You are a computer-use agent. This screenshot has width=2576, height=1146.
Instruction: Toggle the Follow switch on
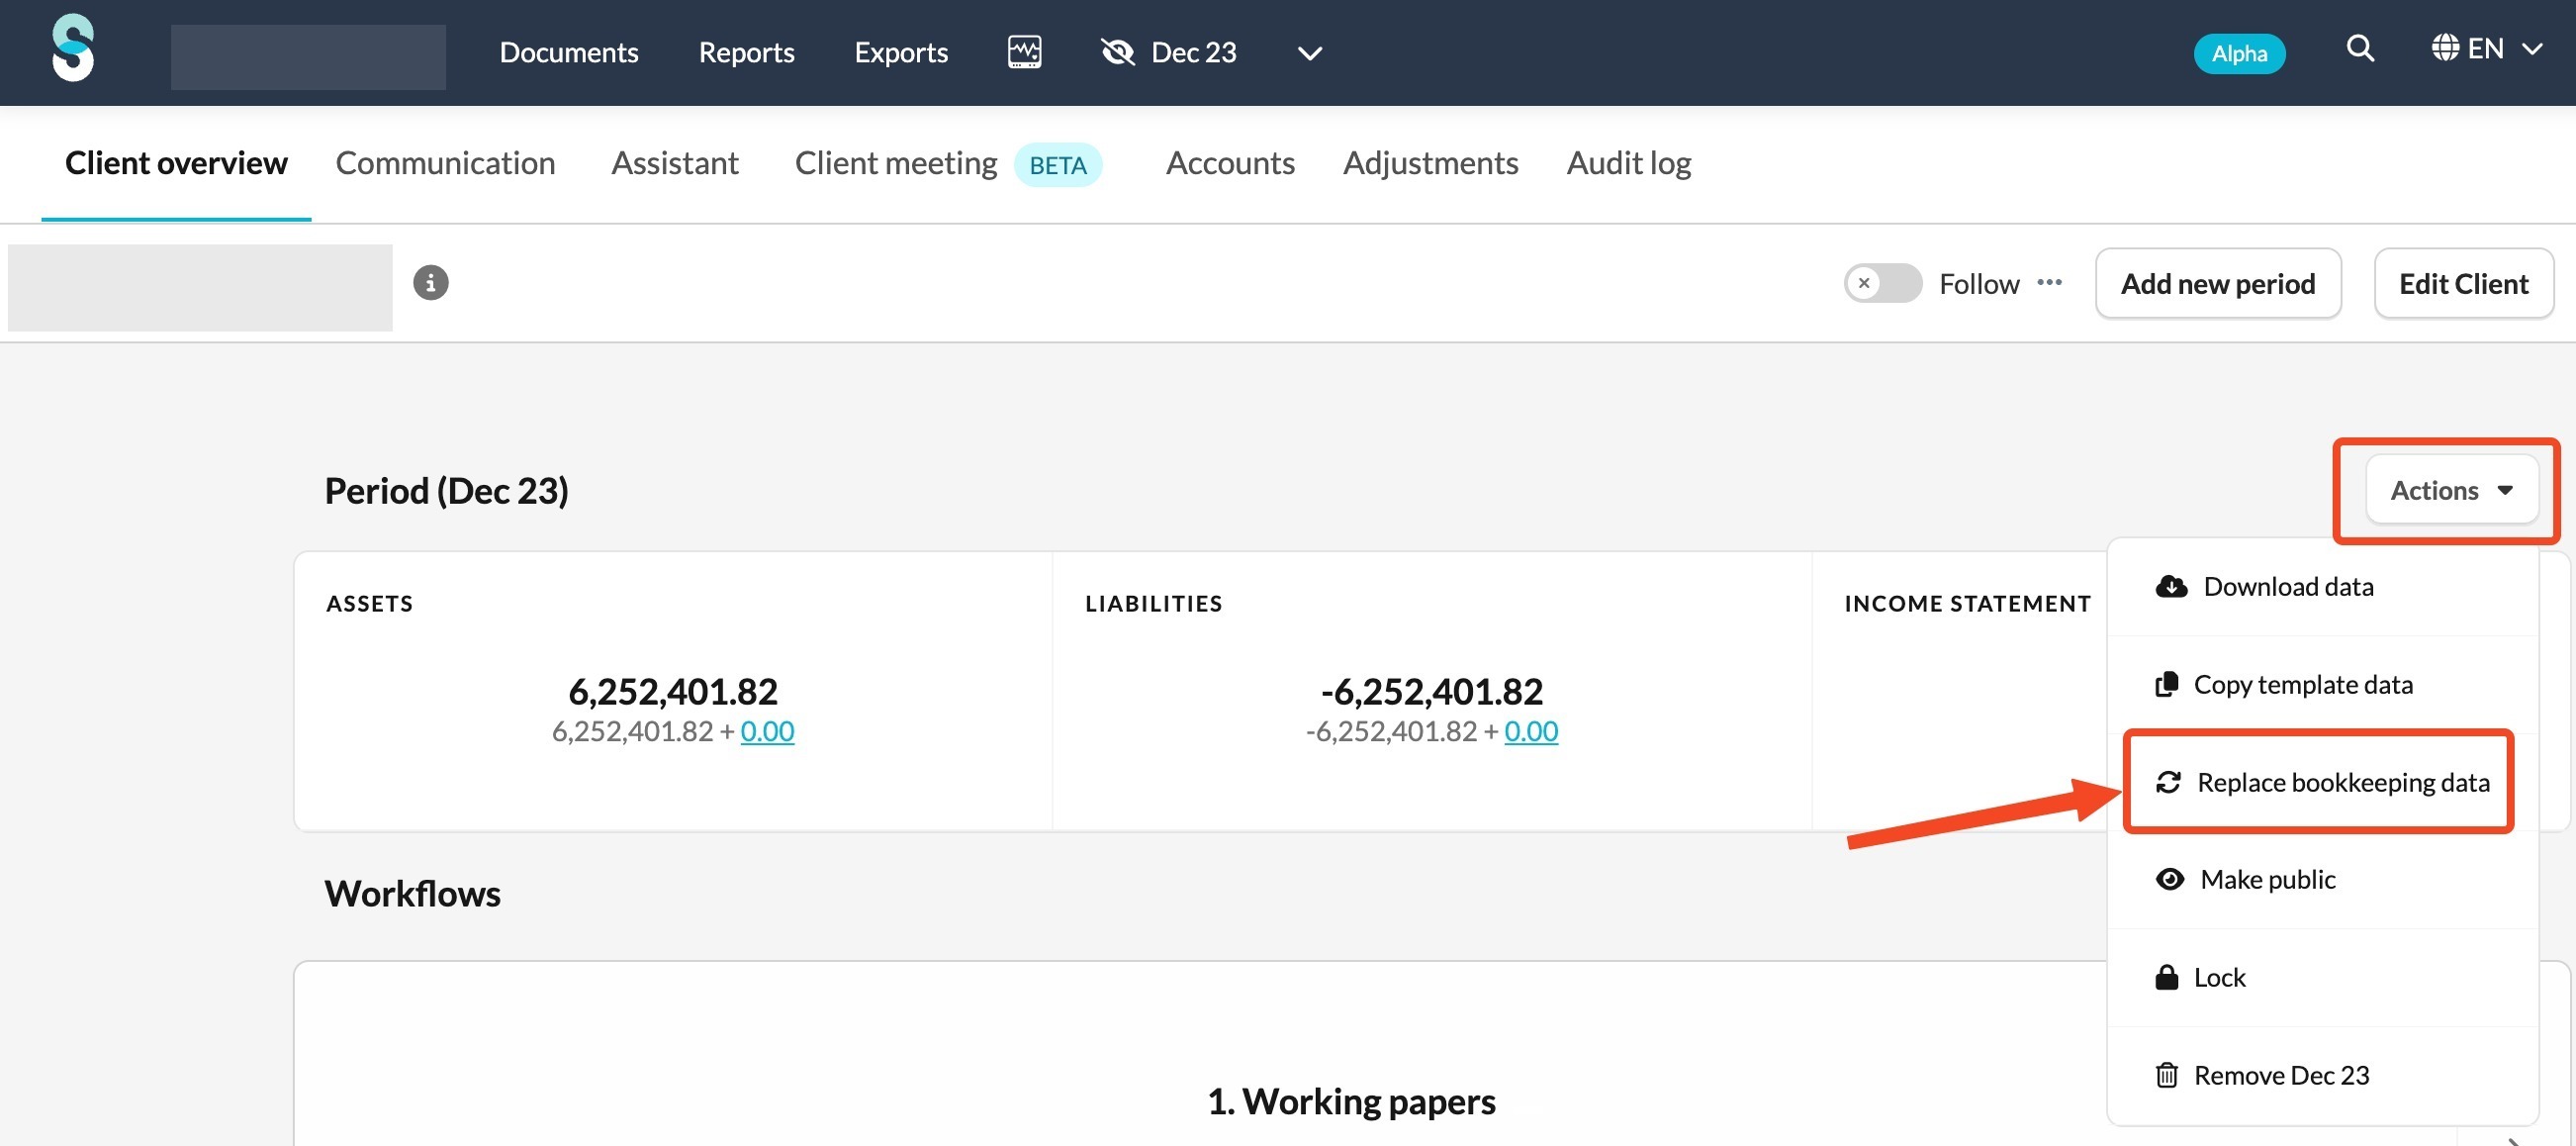[x=1882, y=283]
